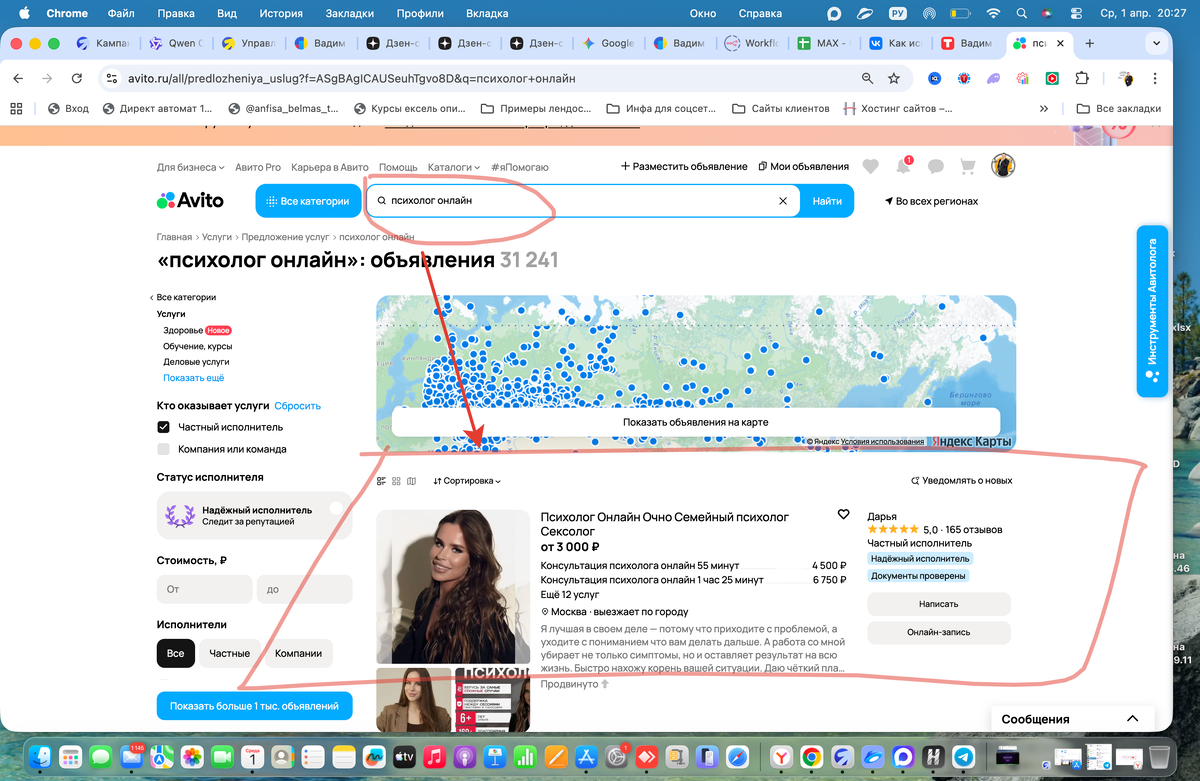Clear the search field with X icon
1200x781 pixels.
click(784, 201)
